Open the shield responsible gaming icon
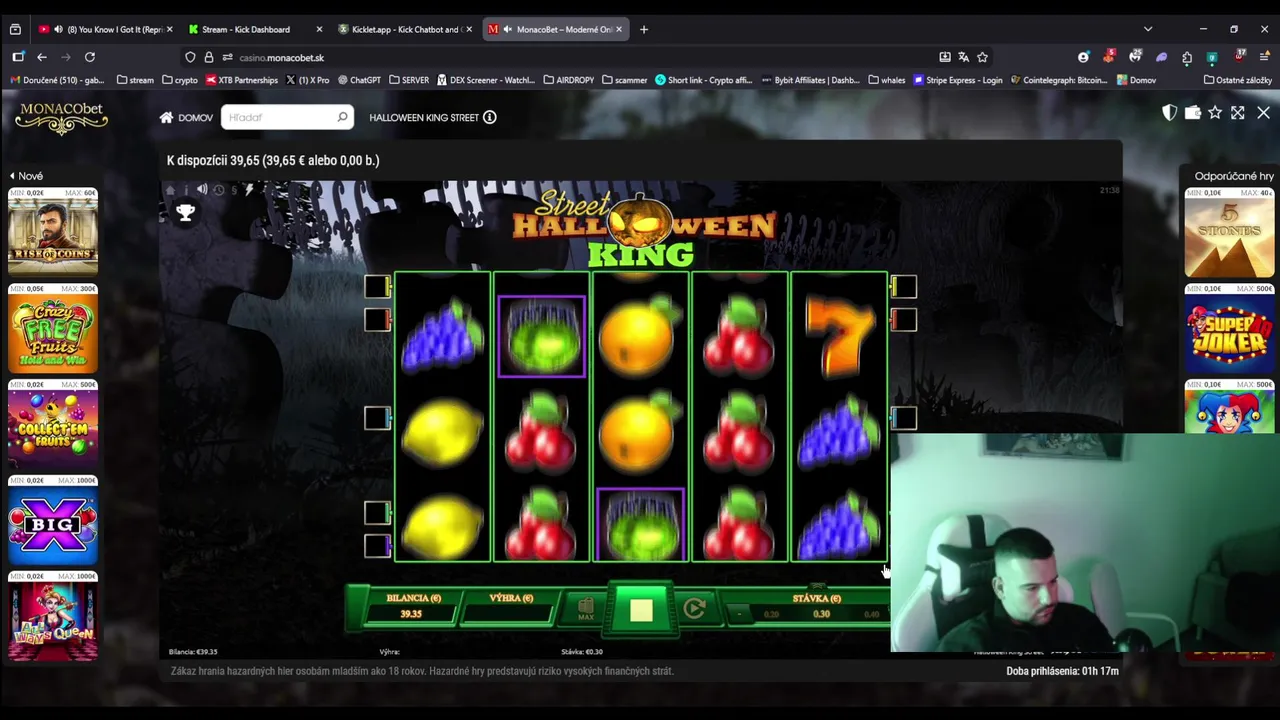This screenshot has width=1280, height=720. pyautogui.click(x=1169, y=113)
